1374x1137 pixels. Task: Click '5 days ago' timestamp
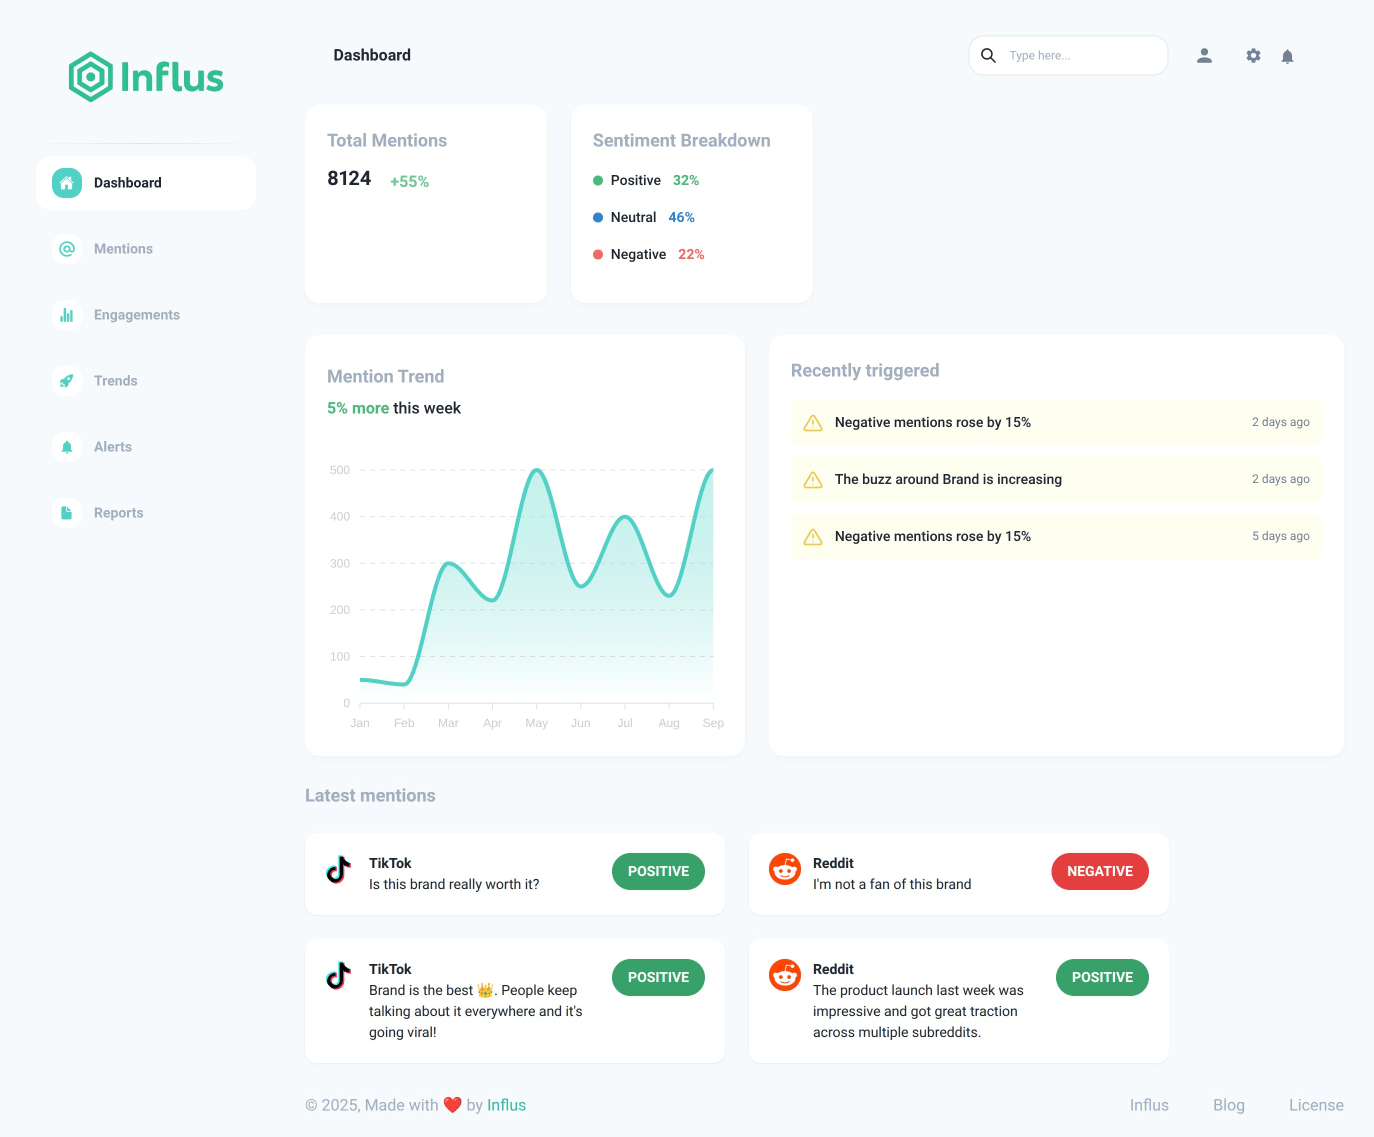[x=1281, y=537]
